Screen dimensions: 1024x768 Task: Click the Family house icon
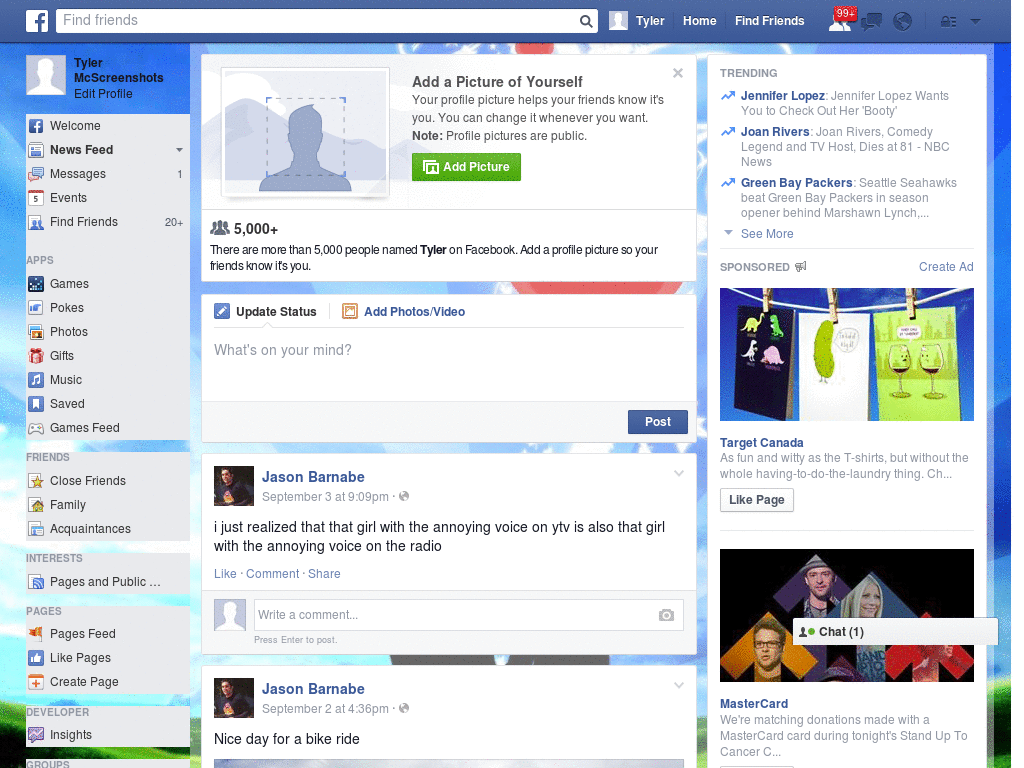click(x=36, y=505)
